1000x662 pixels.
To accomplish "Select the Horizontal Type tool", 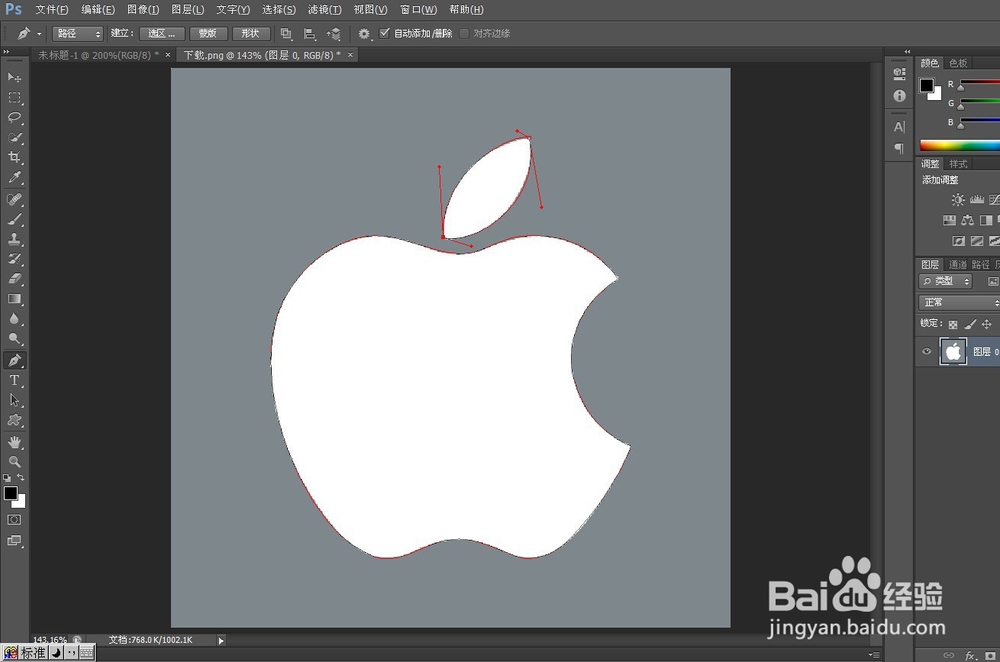I will click(x=14, y=381).
